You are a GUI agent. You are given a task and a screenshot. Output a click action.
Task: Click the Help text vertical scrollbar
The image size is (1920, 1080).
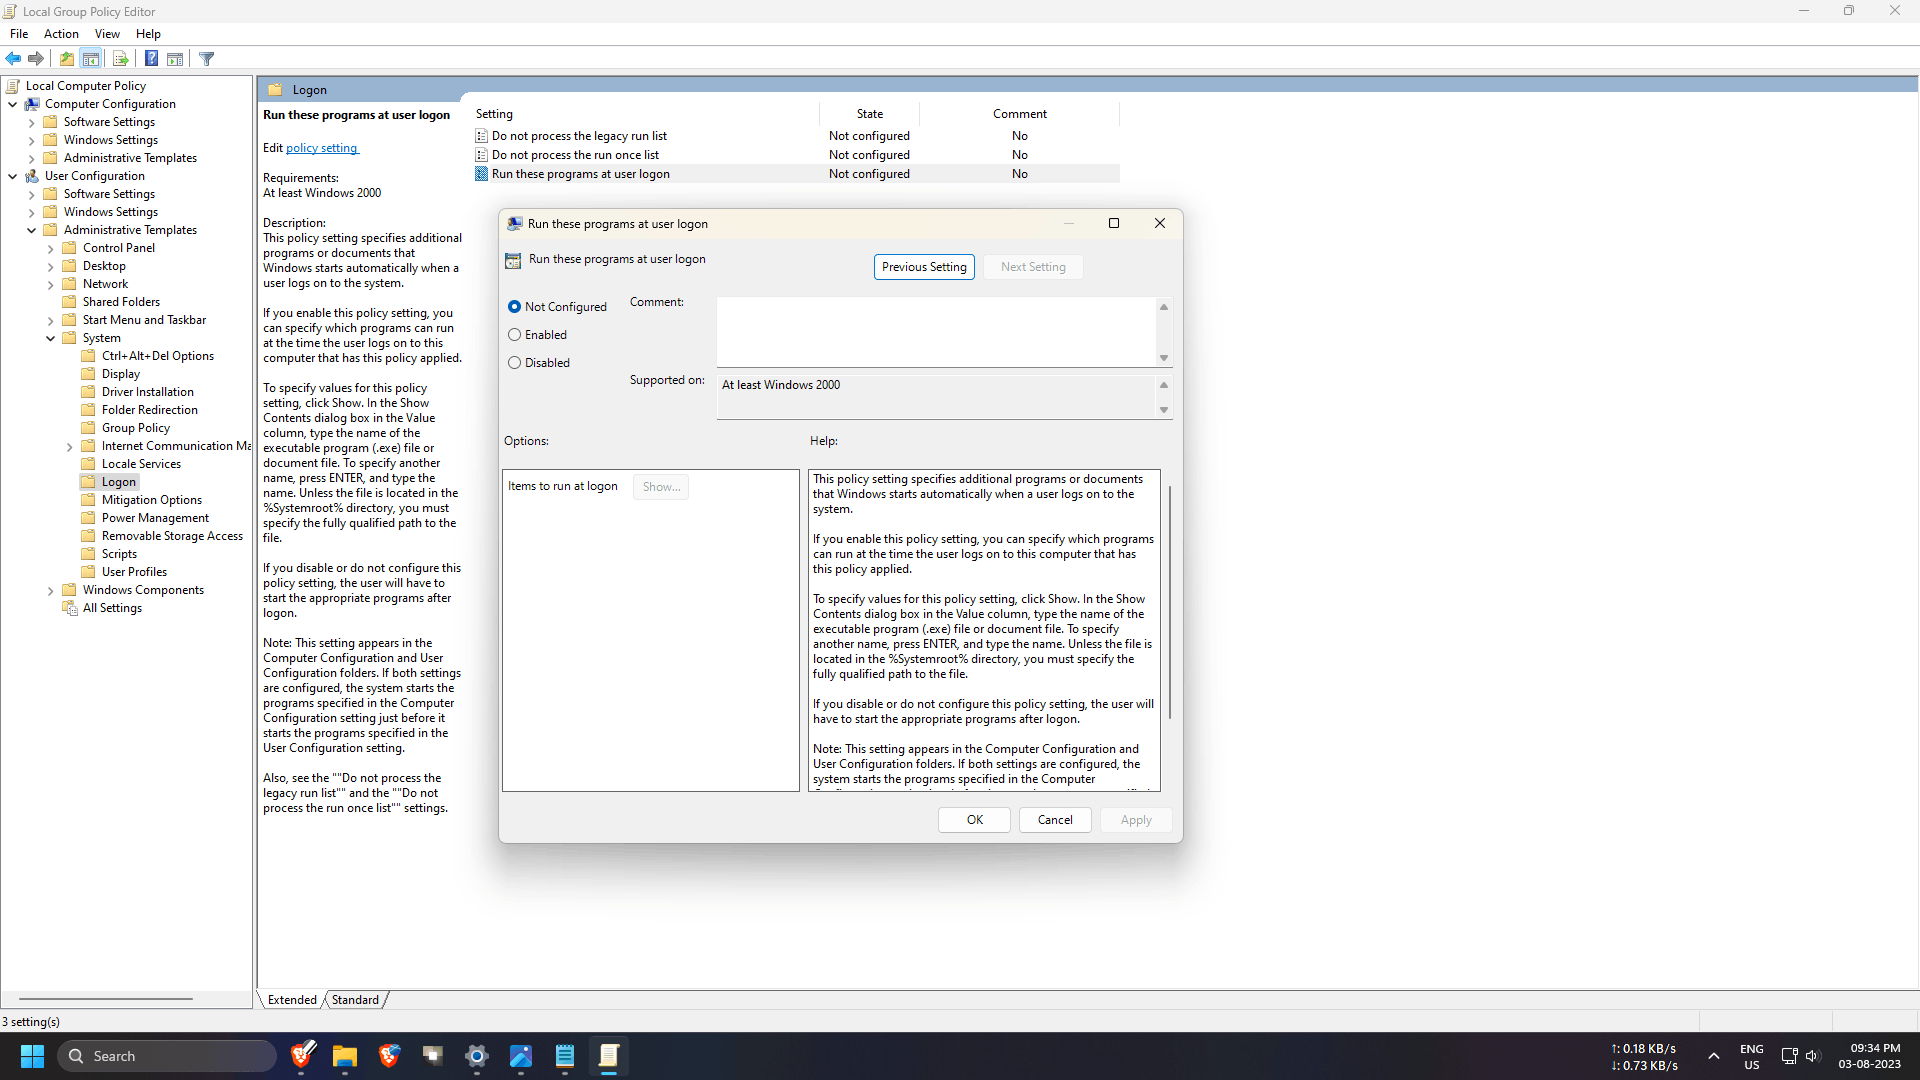tap(1169, 600)
